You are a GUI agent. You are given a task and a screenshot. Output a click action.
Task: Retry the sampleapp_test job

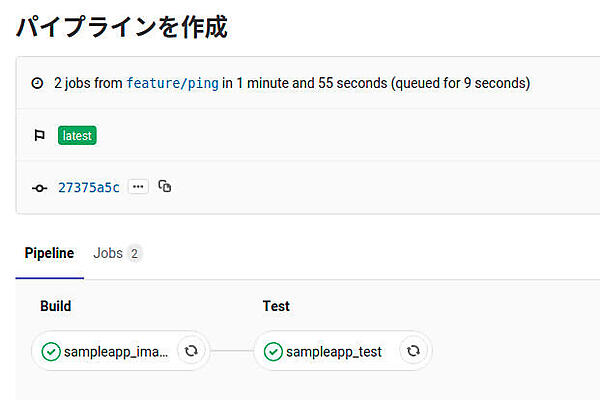coord(413,351)
